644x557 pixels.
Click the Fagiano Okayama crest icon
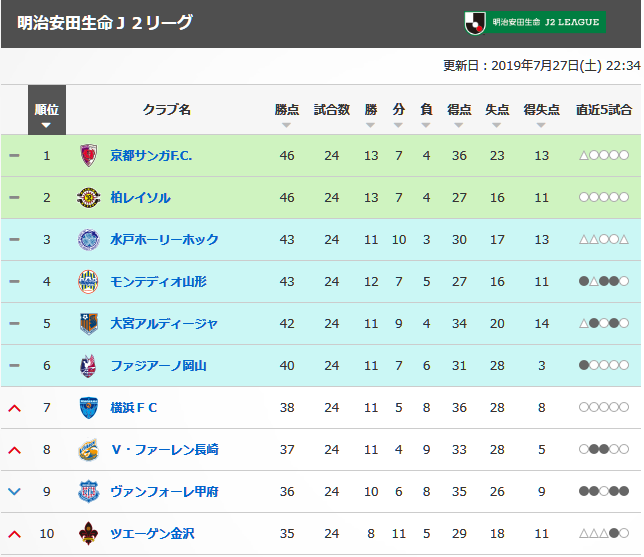88,366
